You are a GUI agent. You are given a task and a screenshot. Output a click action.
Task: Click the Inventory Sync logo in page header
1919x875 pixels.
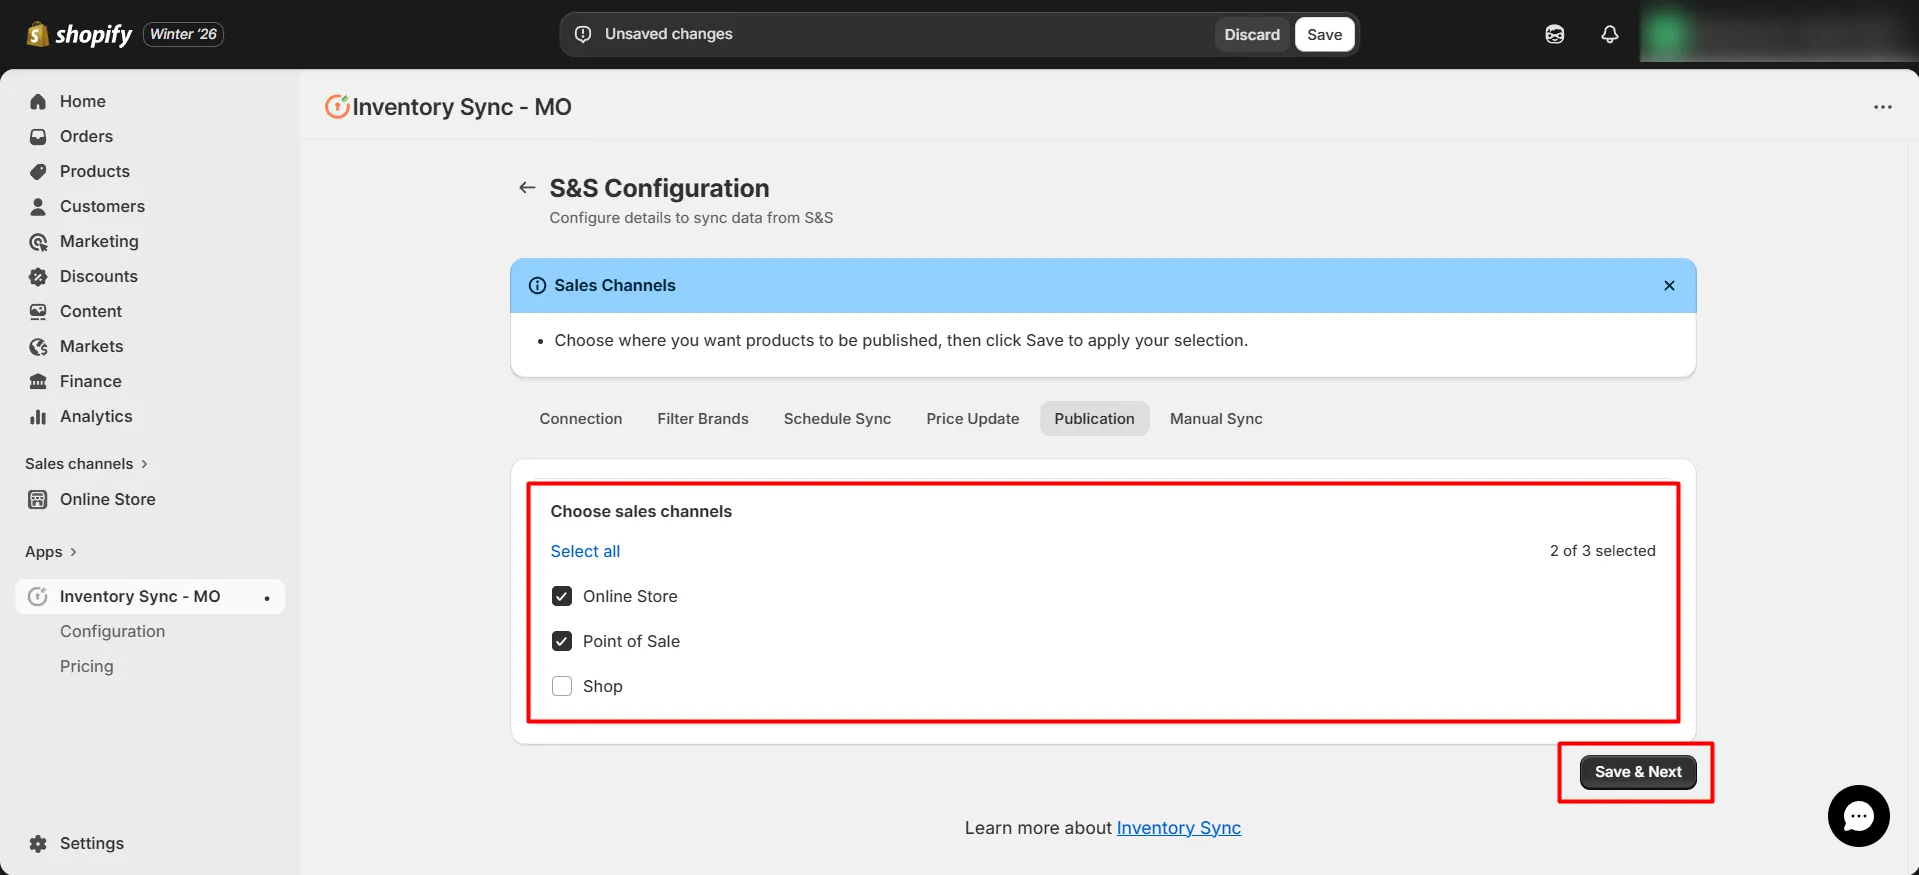(337, 106)
